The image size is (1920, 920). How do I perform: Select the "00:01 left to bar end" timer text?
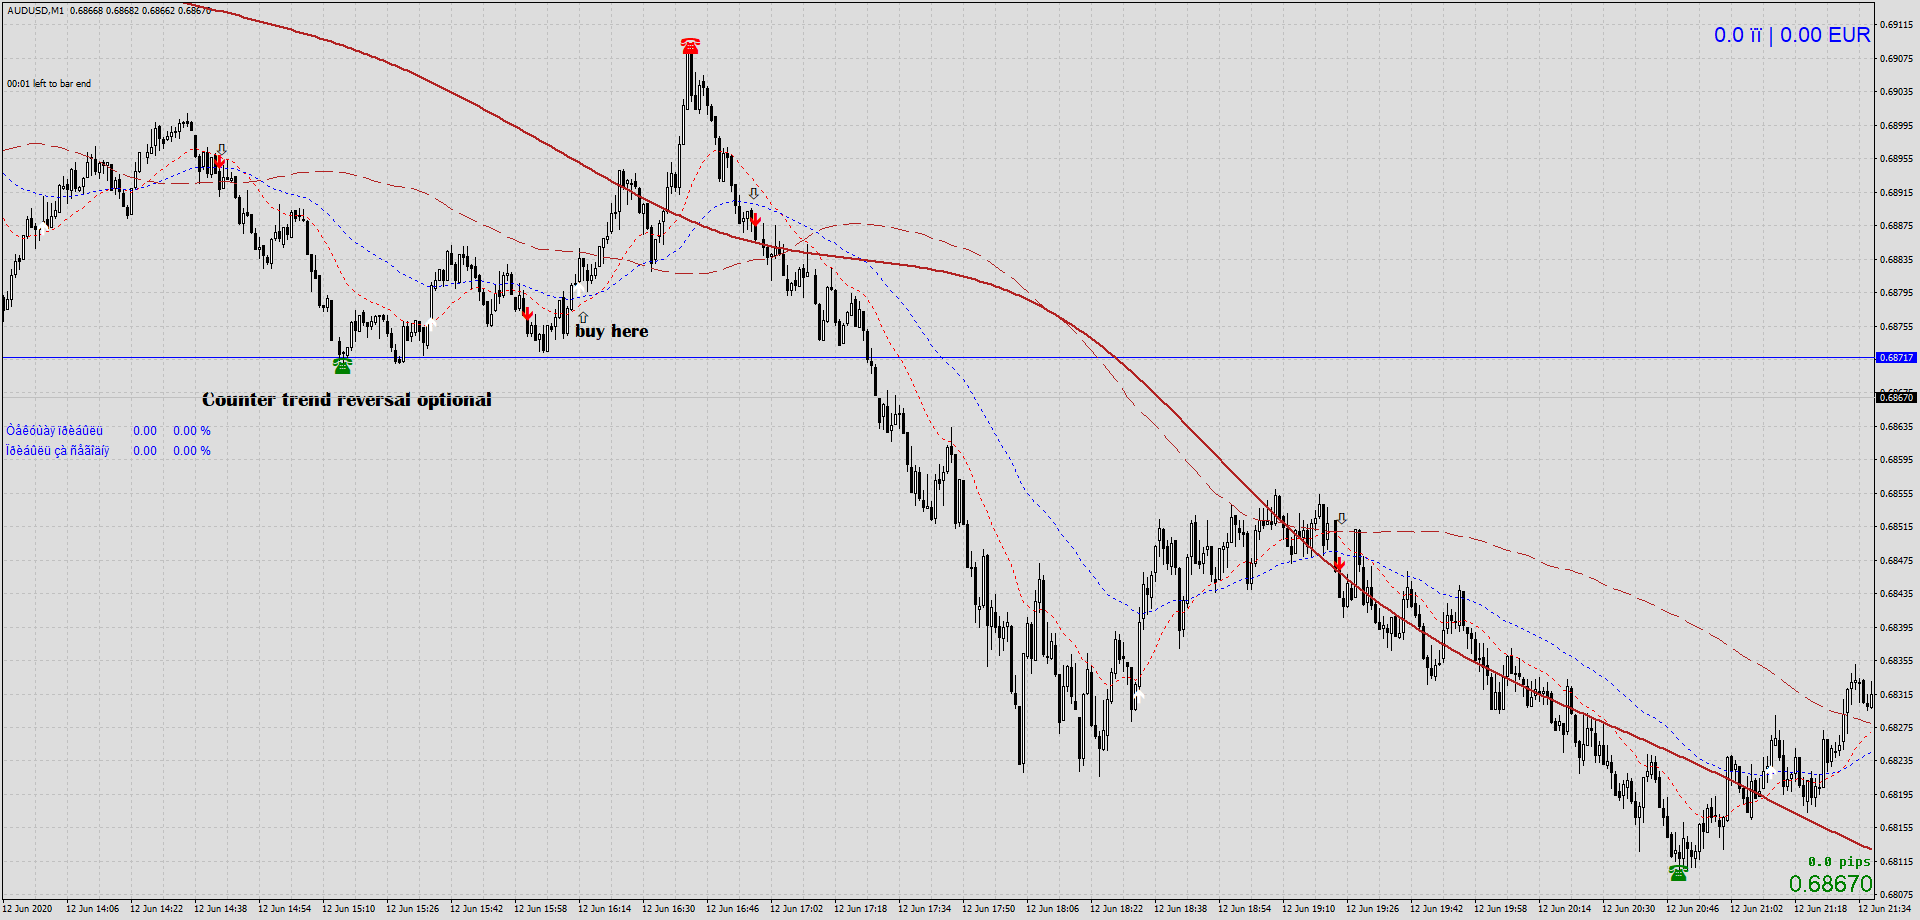[x=49, y=84]
